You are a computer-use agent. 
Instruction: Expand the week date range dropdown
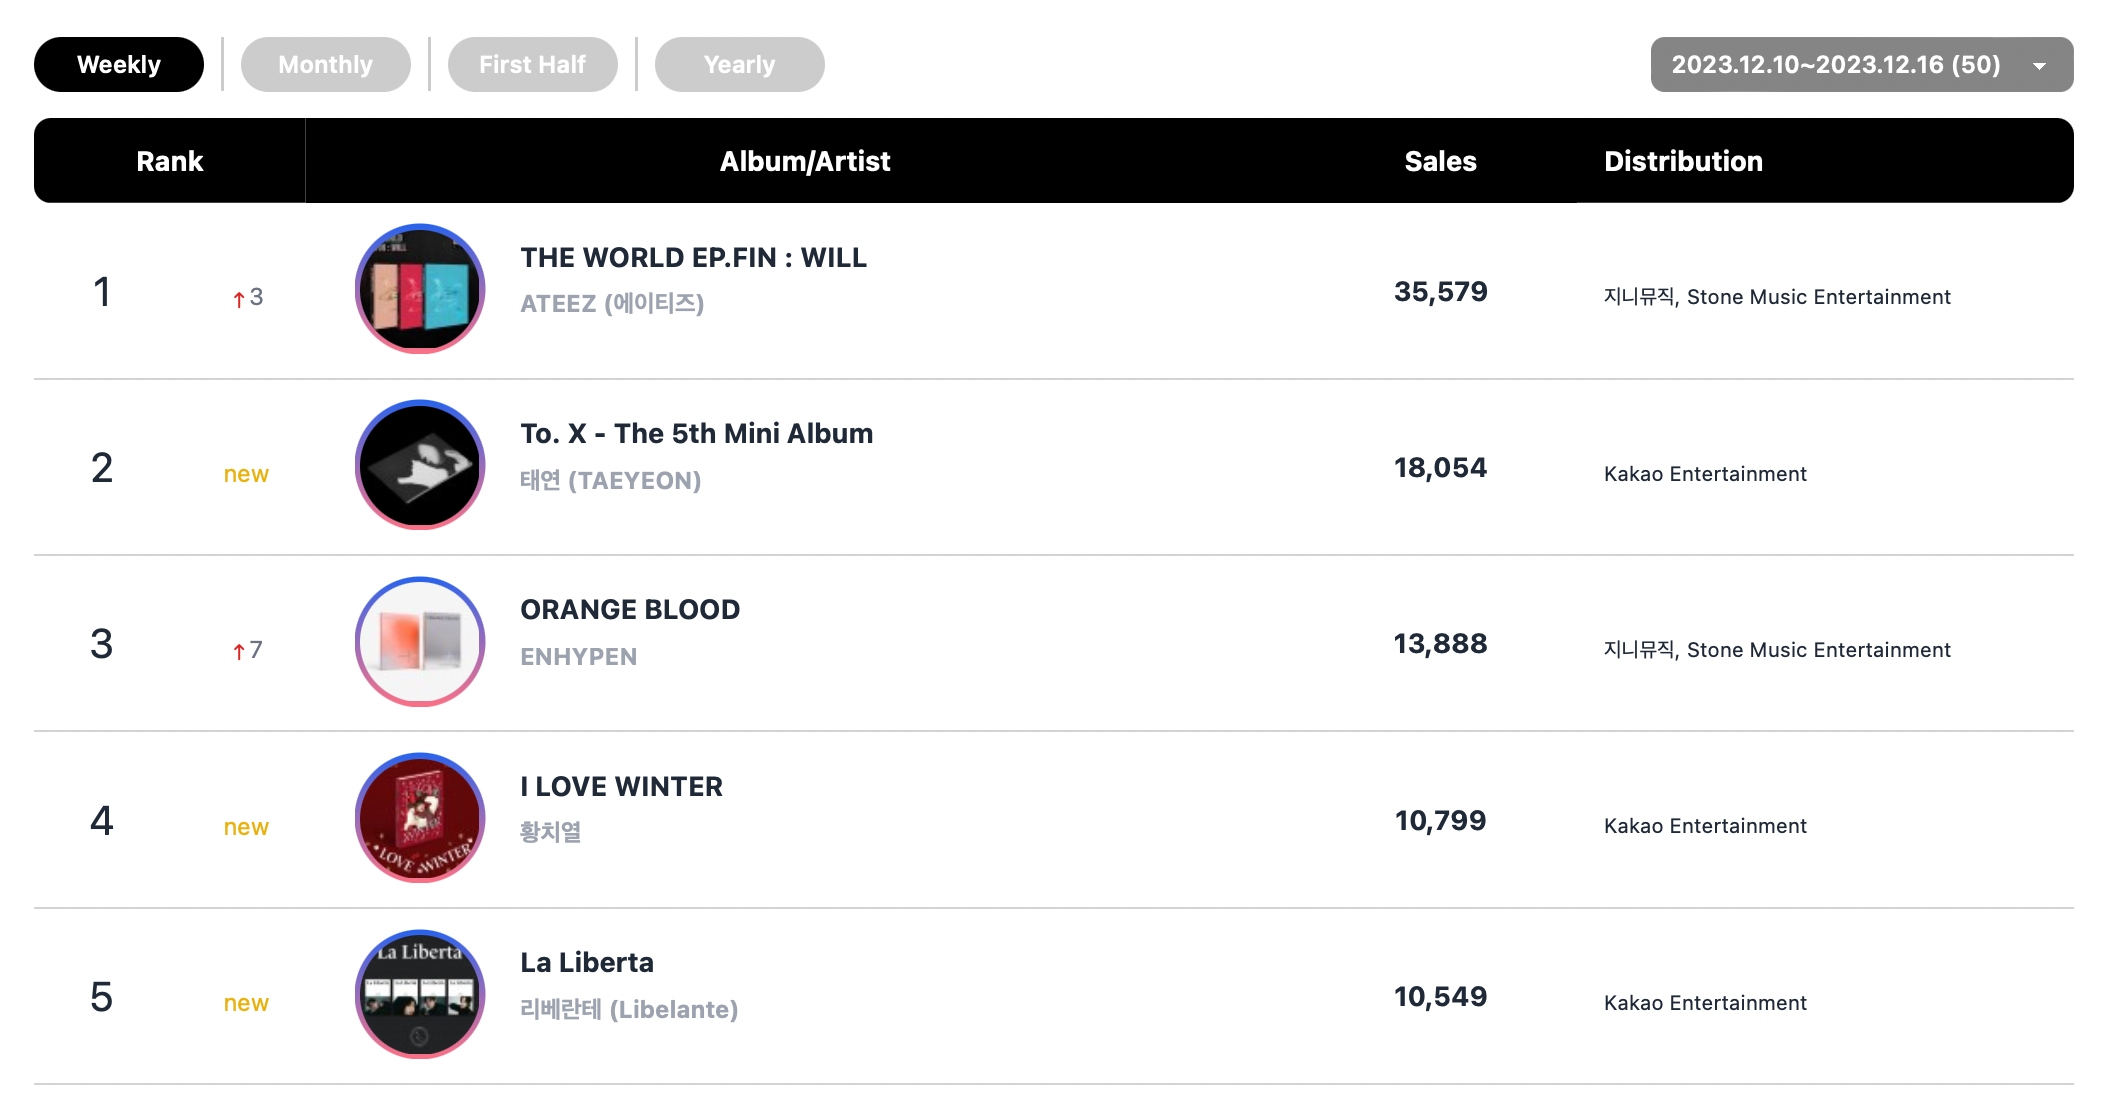pos(1835,65)
